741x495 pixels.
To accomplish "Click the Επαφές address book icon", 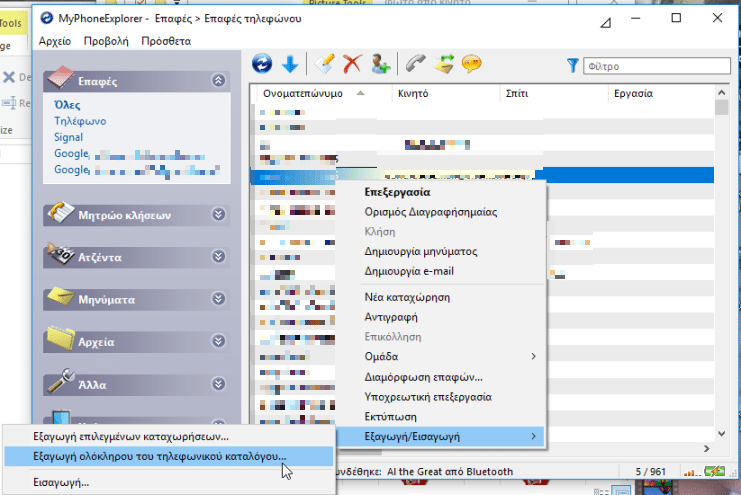I will coord(60,78).
